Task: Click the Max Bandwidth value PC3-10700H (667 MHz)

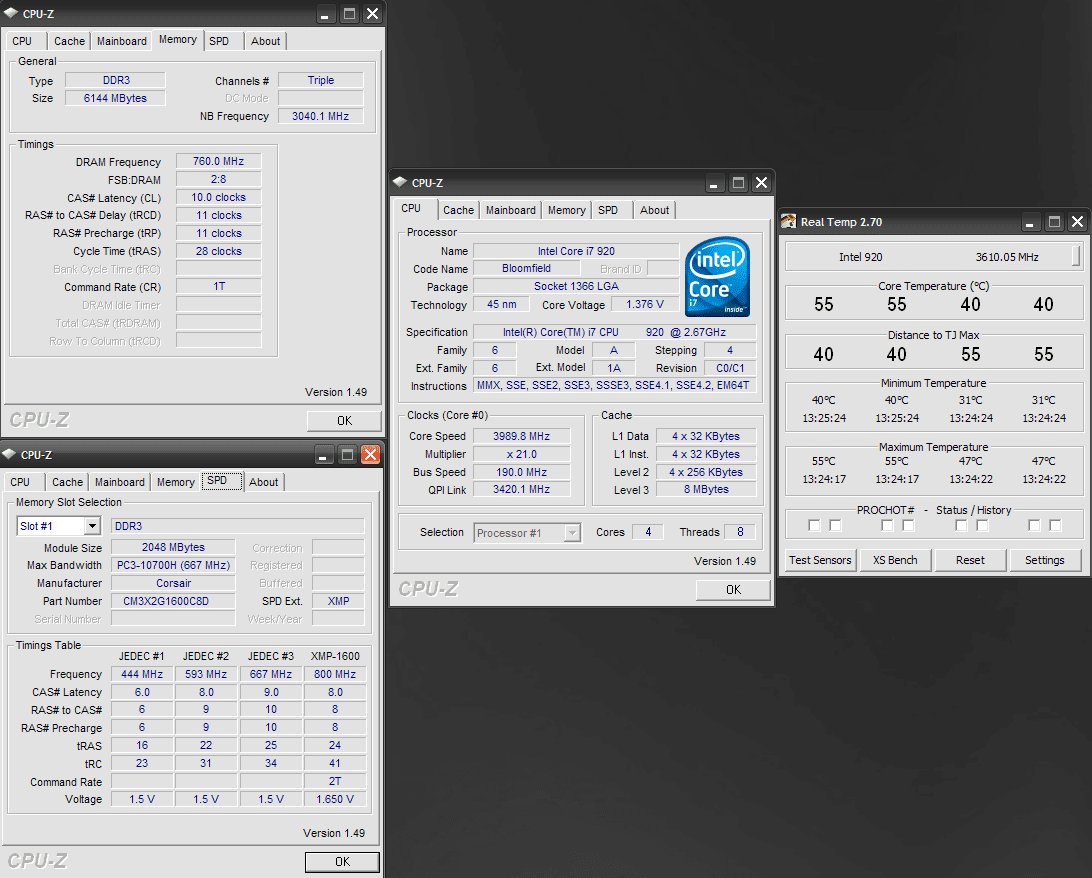Action: point(173,565)
